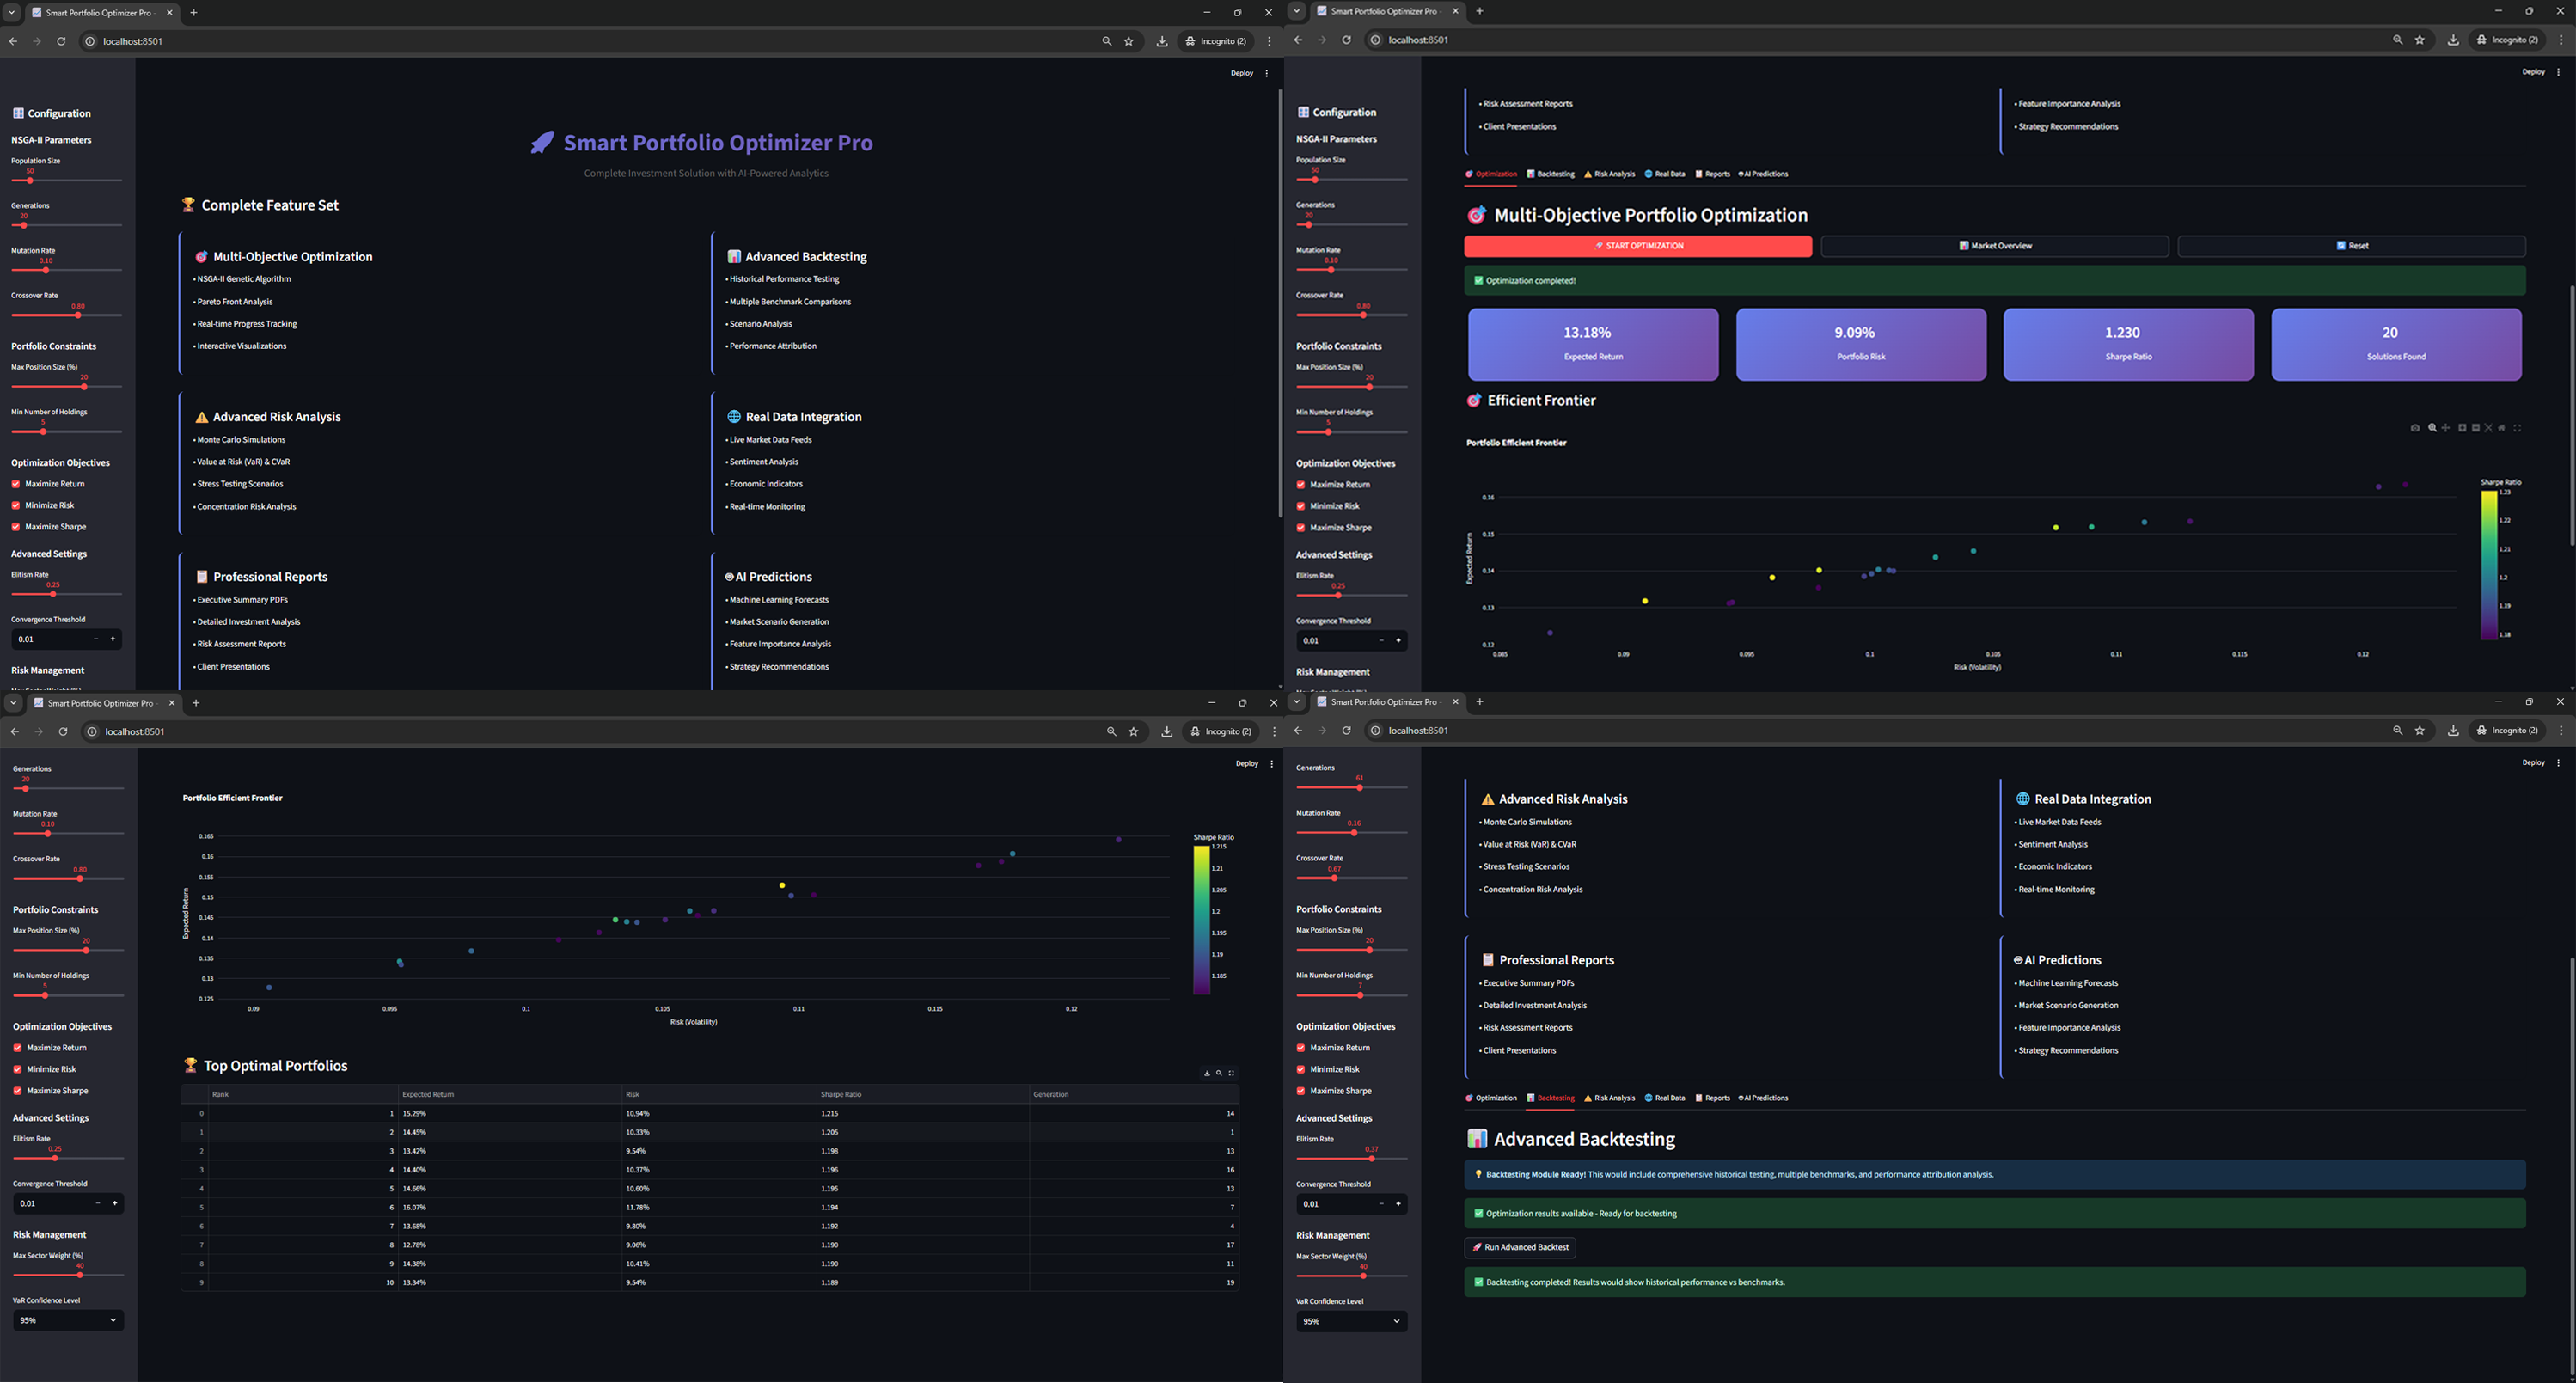Click the Elitism Rate slider handle showing 0.37
Screen dimensions: 2576x1383
click(1371, 1159)
